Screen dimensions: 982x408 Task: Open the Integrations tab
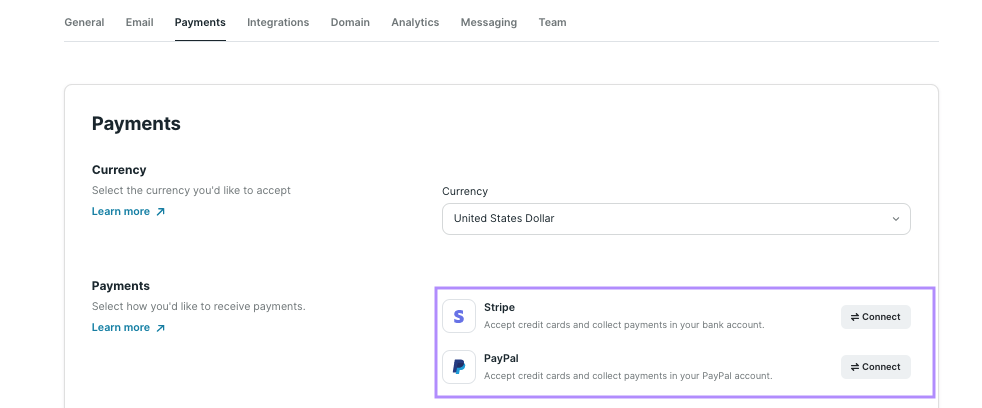pyautogui.click(x=278, y=22)
